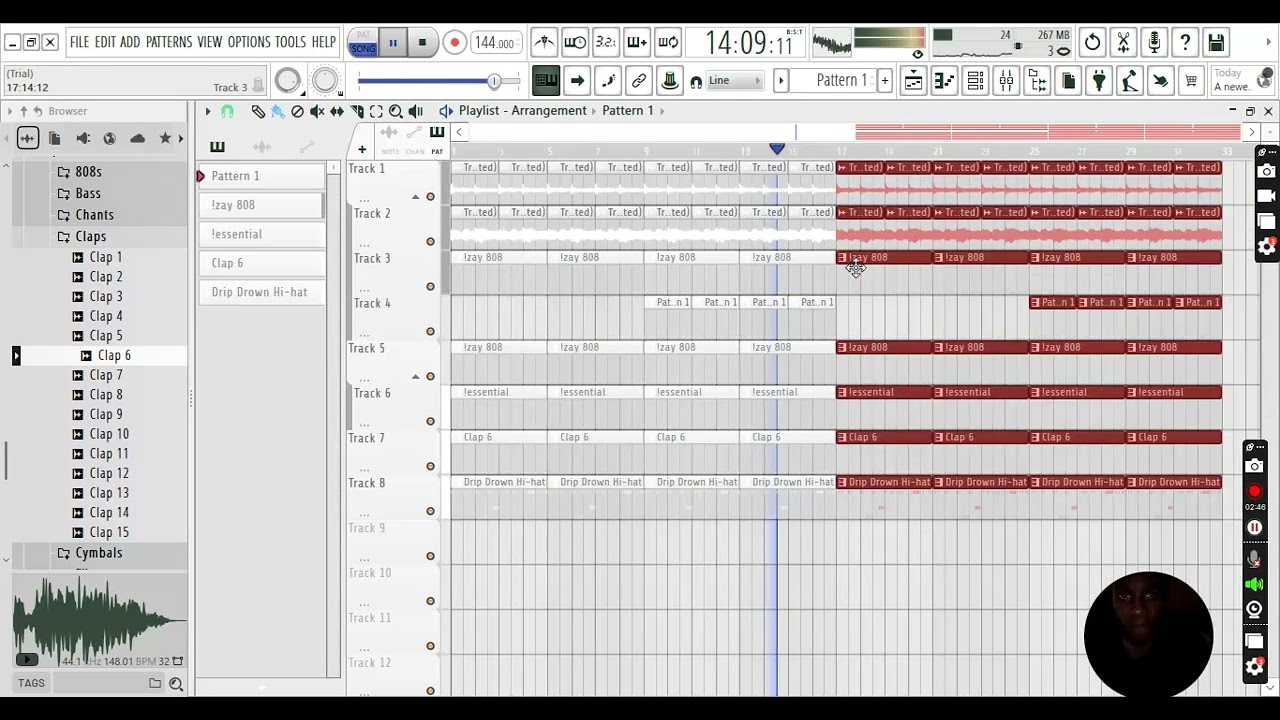Add new pattern with plus button
1280x720 pixels.
884,81
